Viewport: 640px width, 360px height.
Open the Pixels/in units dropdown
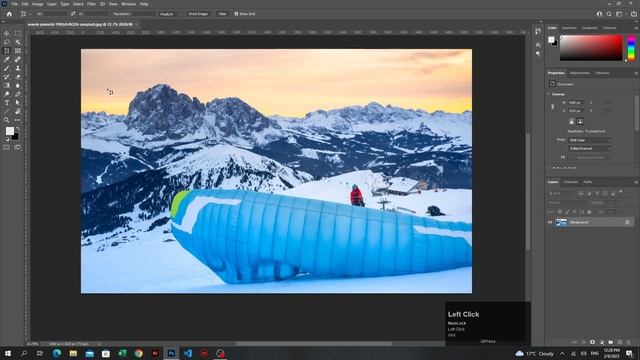(170, 14)
